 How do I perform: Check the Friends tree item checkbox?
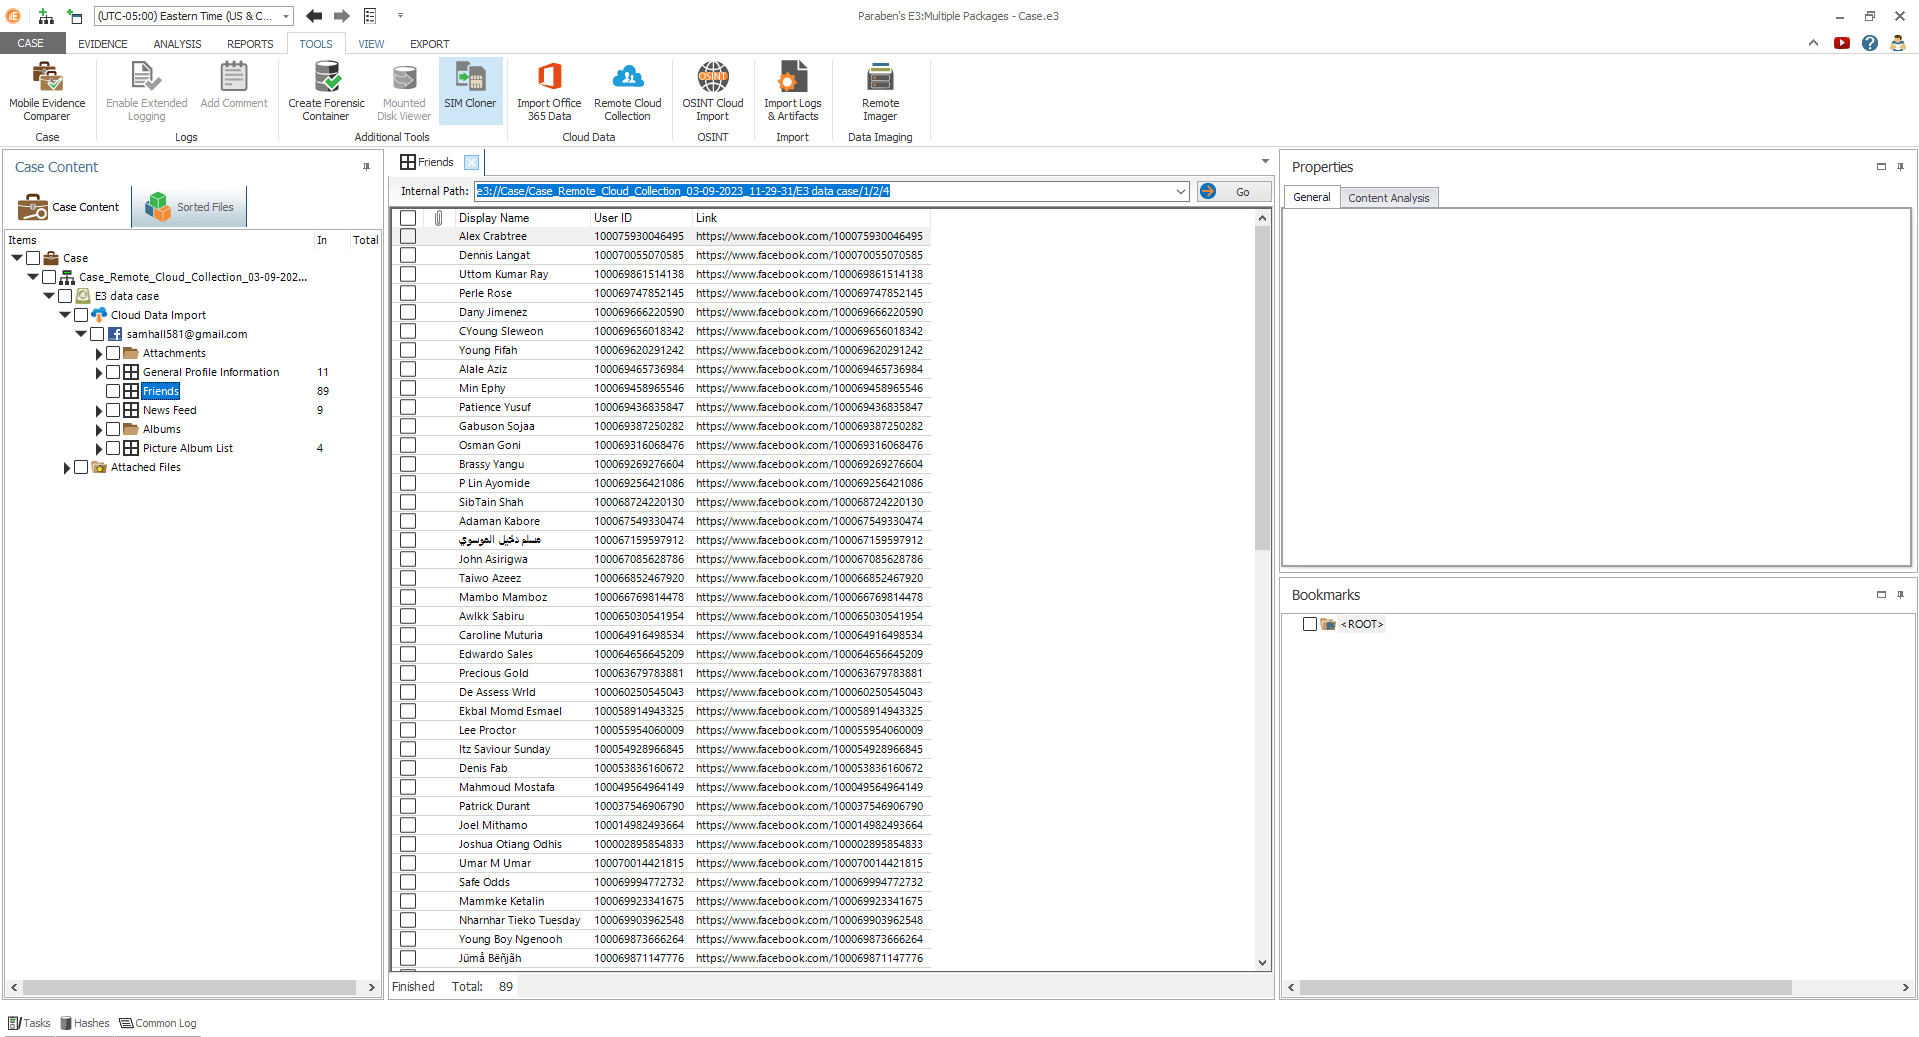click(x=113, y=391)
